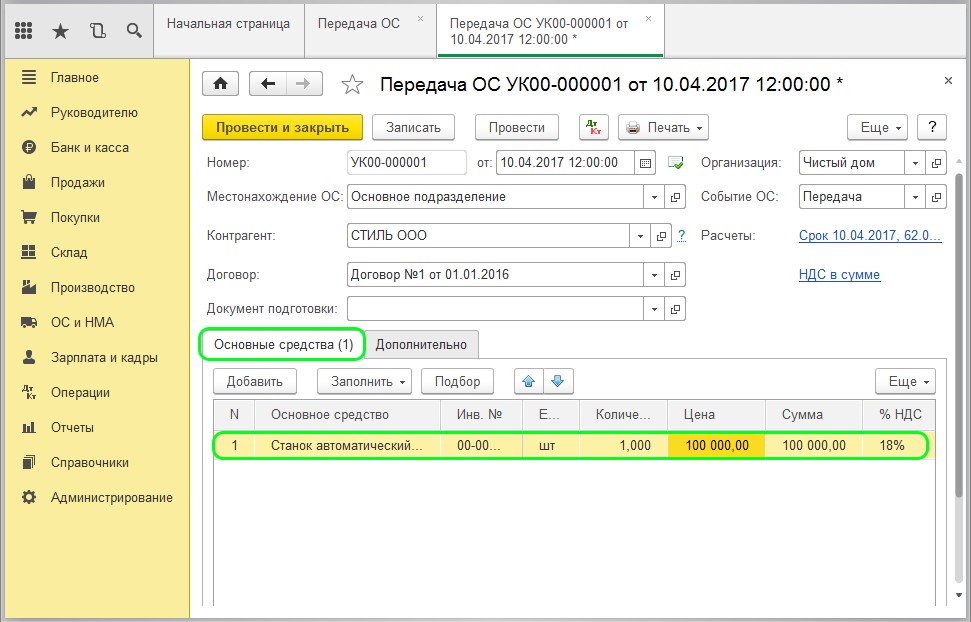Open the НДС в сумме link
This screenshot has height=622, width=971.
pyautogui.click(x=839, y=274)
